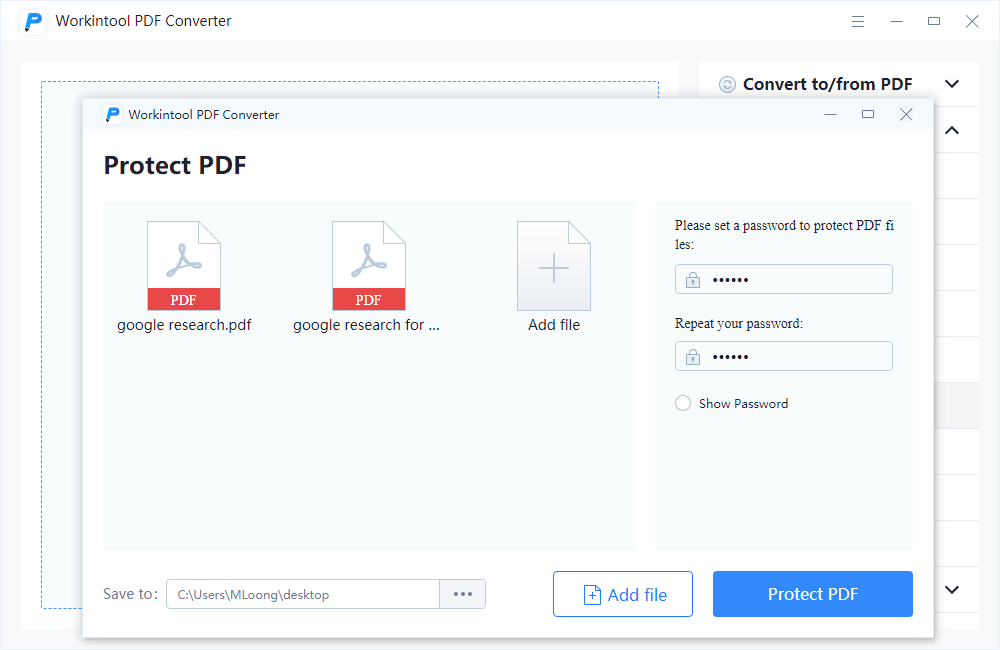The width and height of the screenshot is (1000, 650).
Task: Maximize the Protect PDF dialog
Action: (x=868, y=114)
